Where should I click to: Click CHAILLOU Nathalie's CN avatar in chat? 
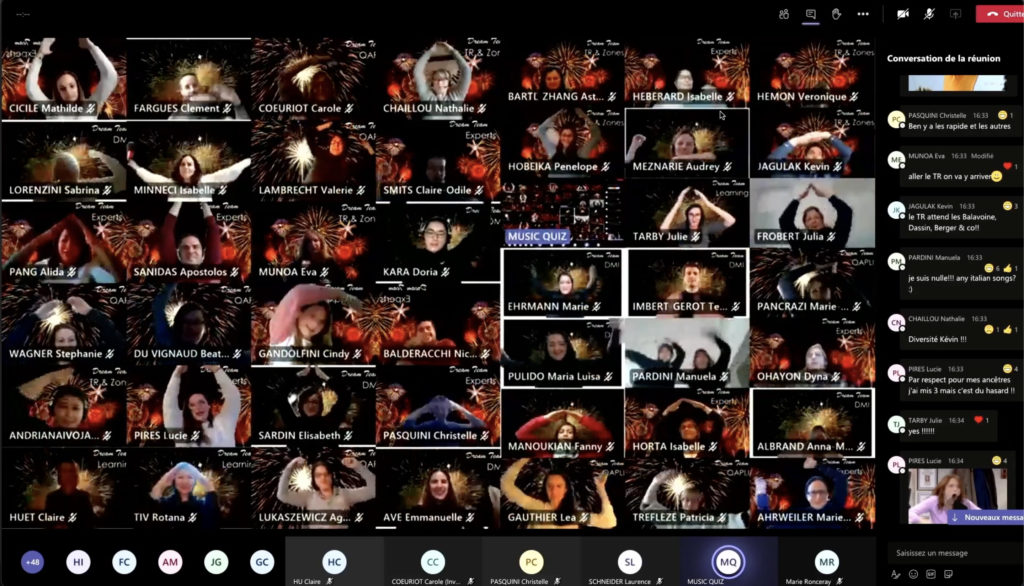896,323
